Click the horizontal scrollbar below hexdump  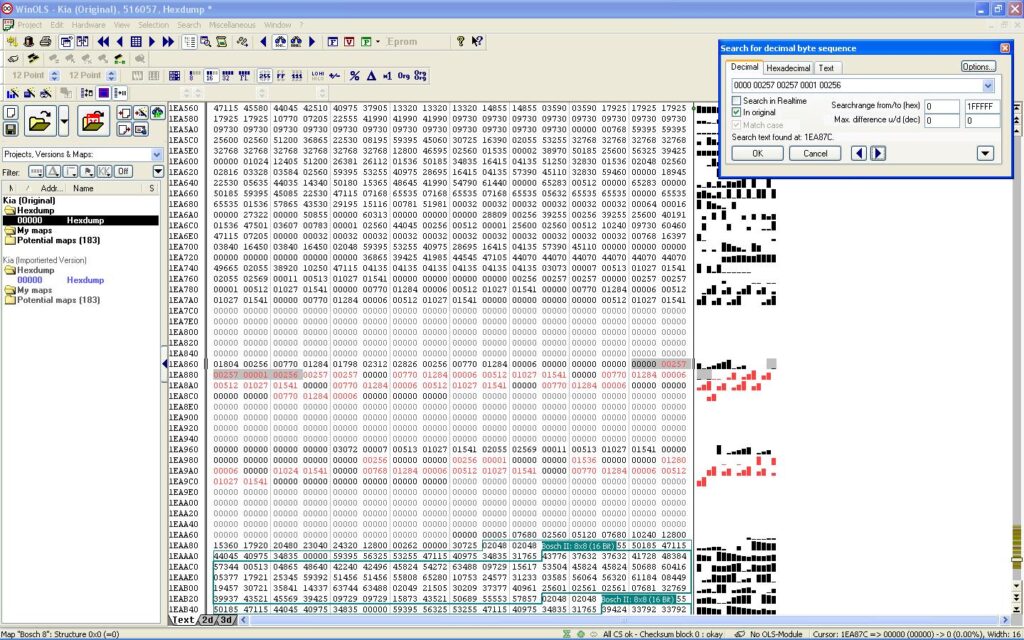[x=624, y=620]
